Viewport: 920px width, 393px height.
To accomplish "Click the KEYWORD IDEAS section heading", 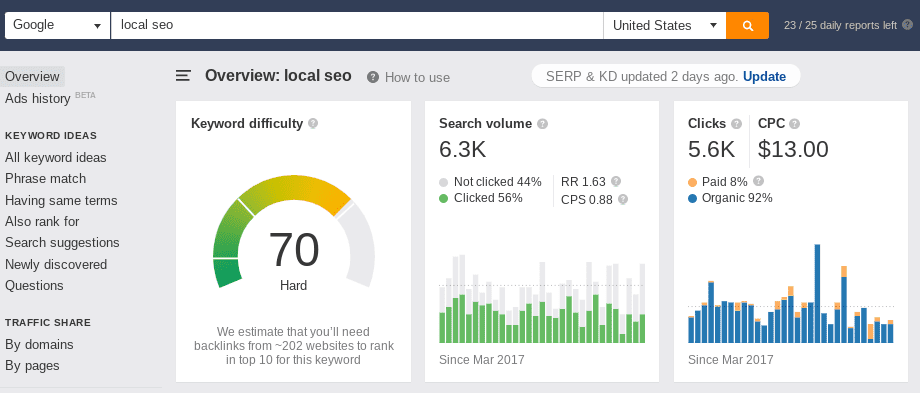I will click(51, 135).
